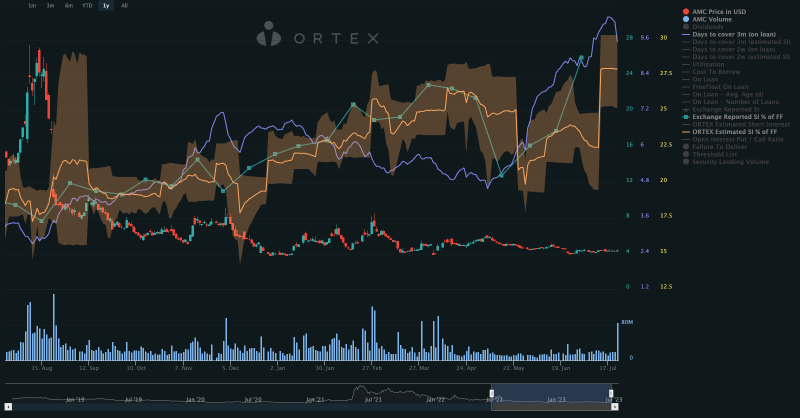Viewport: 800px width, 418px height.
Task: Click the 30. Jan x-axis label
Action: (x=324, y=368)
